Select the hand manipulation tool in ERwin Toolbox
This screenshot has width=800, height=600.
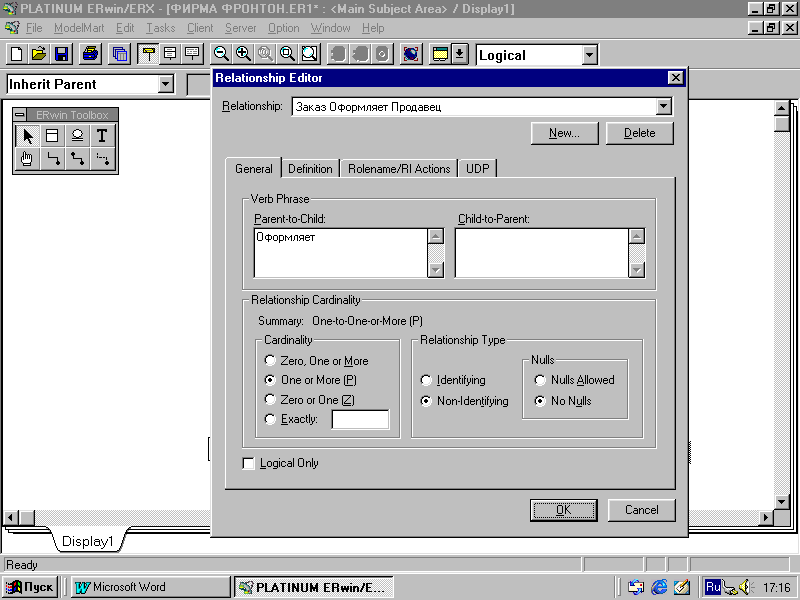27,159
